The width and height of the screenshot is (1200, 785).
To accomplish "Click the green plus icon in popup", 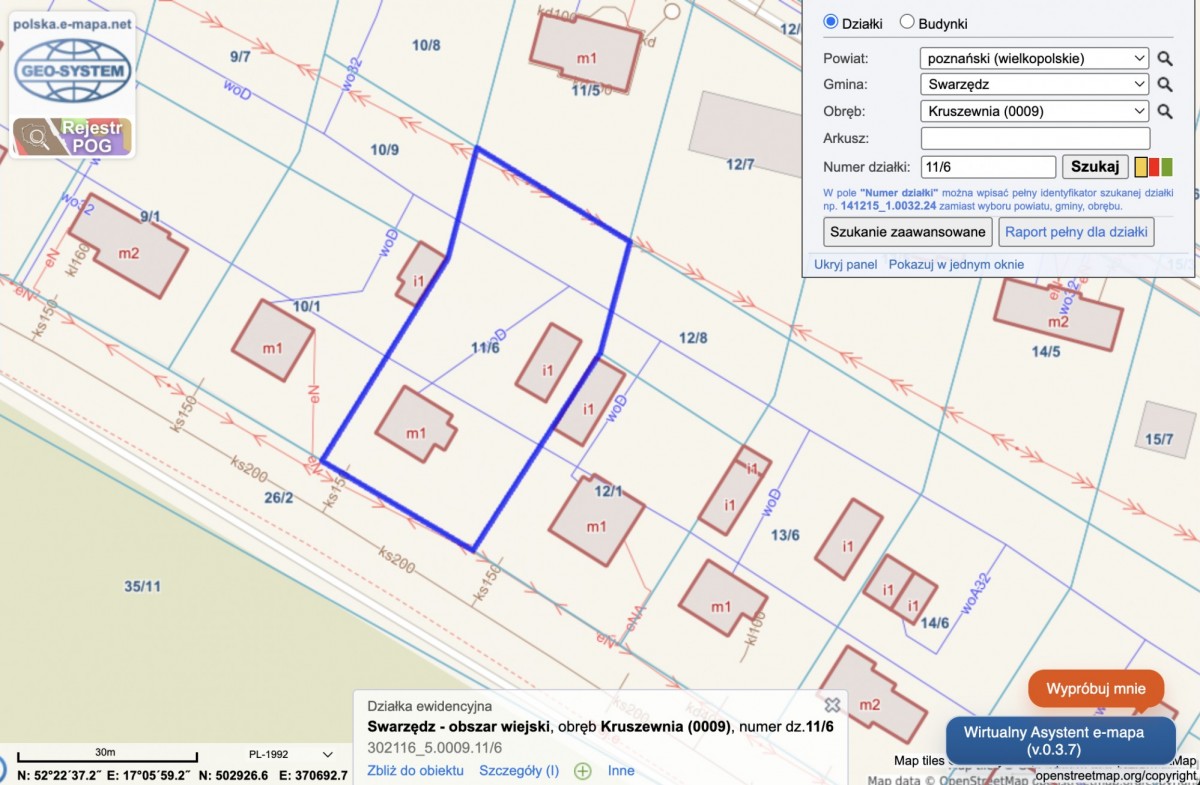I will pos(582,771).
